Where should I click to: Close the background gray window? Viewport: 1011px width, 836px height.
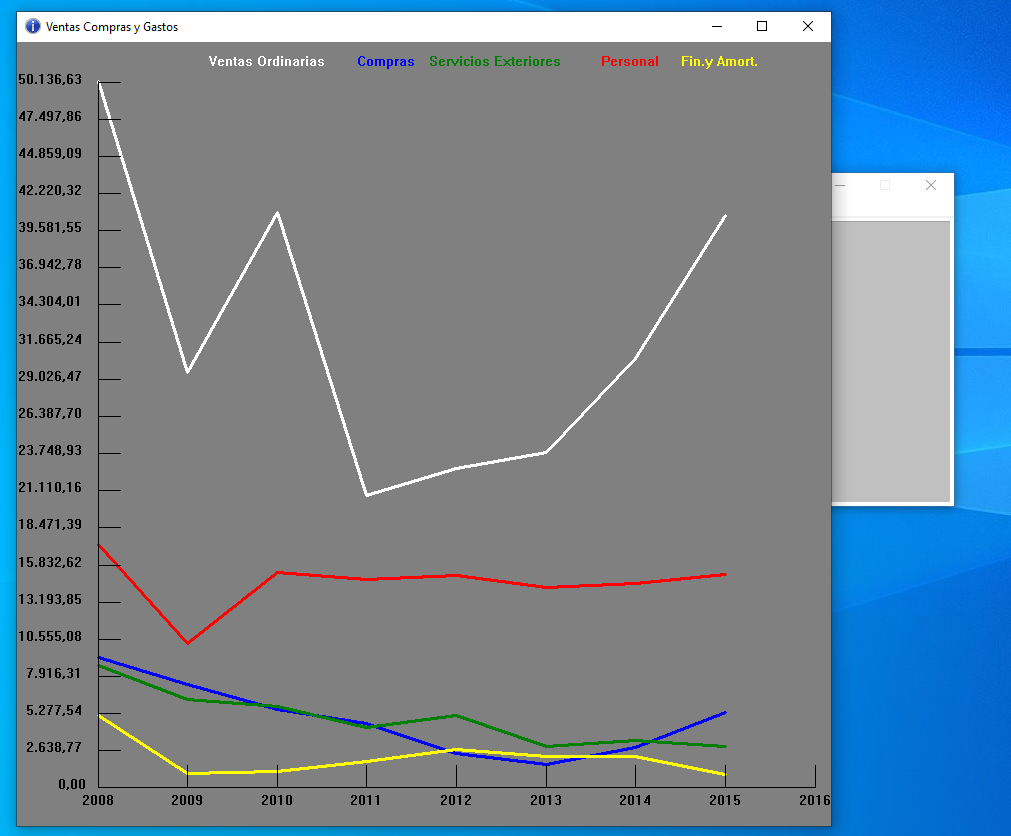pyautogui.click(x=930, y=185)
